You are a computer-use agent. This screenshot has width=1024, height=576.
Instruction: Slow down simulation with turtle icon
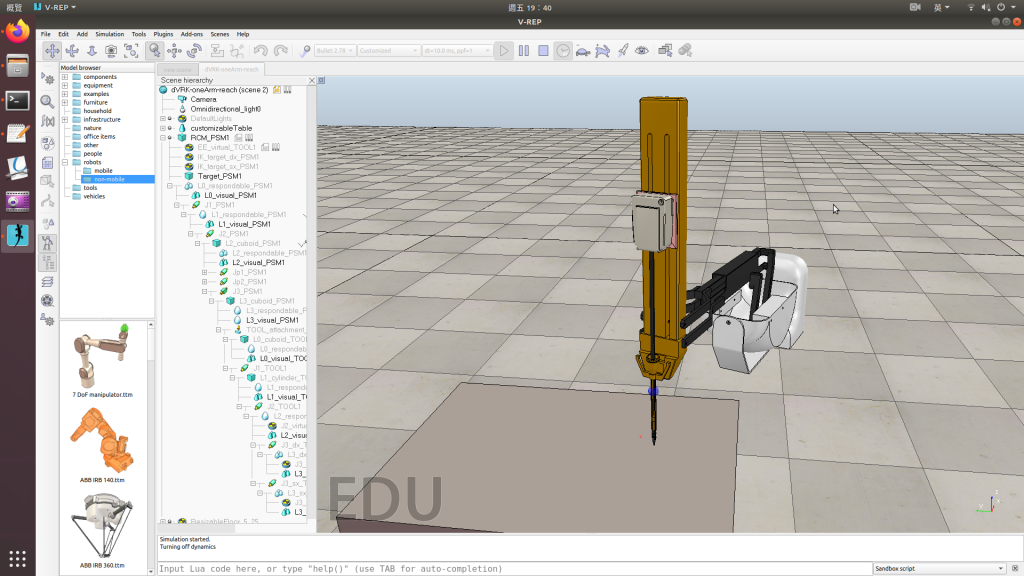[583, 50]
